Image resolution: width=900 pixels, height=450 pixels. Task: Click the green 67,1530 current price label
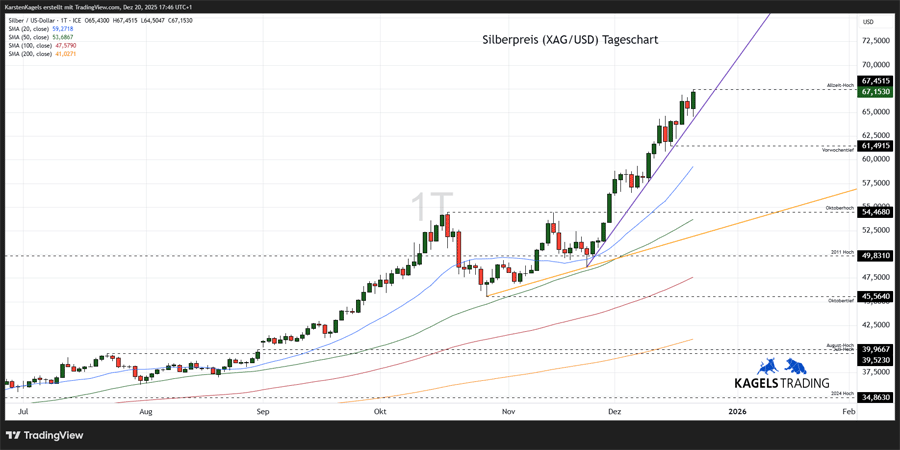coord(875,91)
